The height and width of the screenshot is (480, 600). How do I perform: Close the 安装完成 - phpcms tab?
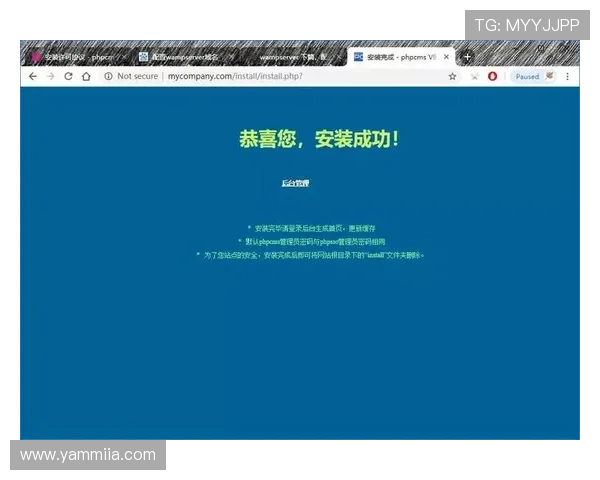tap(447, 58)
